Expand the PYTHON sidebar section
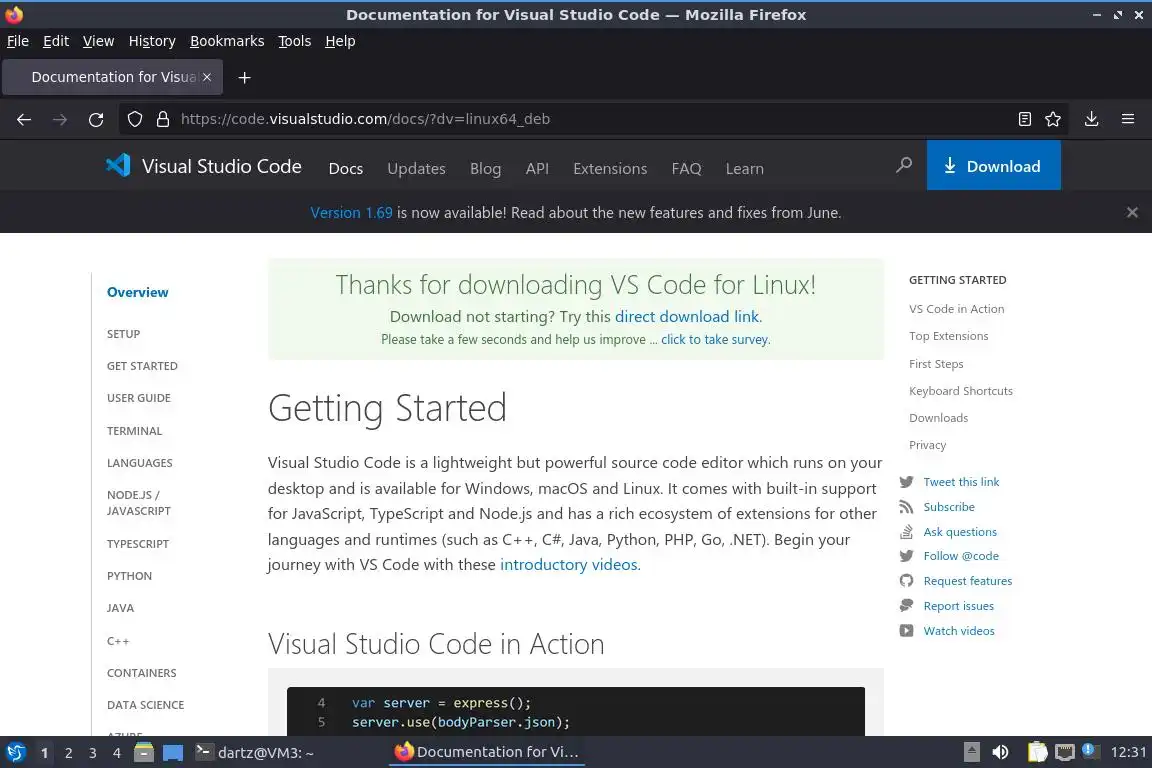 [x=129, y=575]
